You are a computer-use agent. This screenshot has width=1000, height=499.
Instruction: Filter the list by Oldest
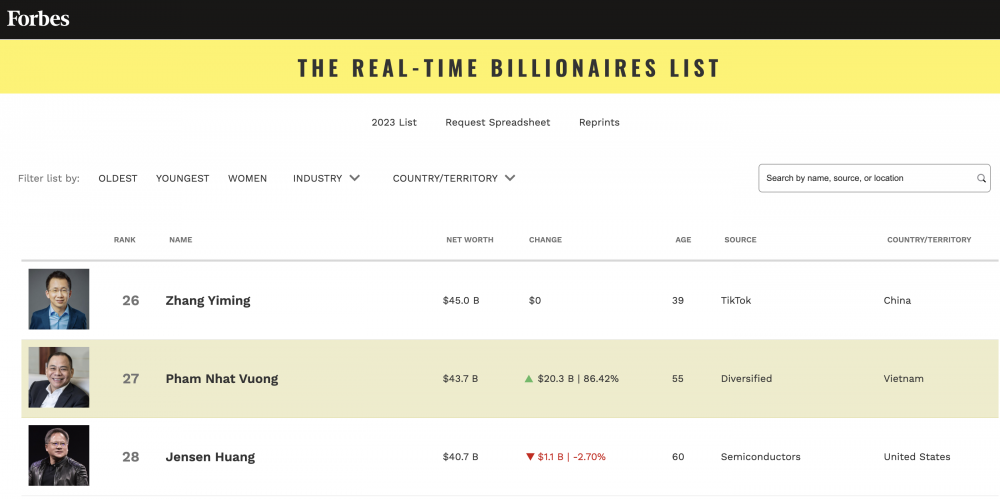pyautogui.click(x=118, y=179)
